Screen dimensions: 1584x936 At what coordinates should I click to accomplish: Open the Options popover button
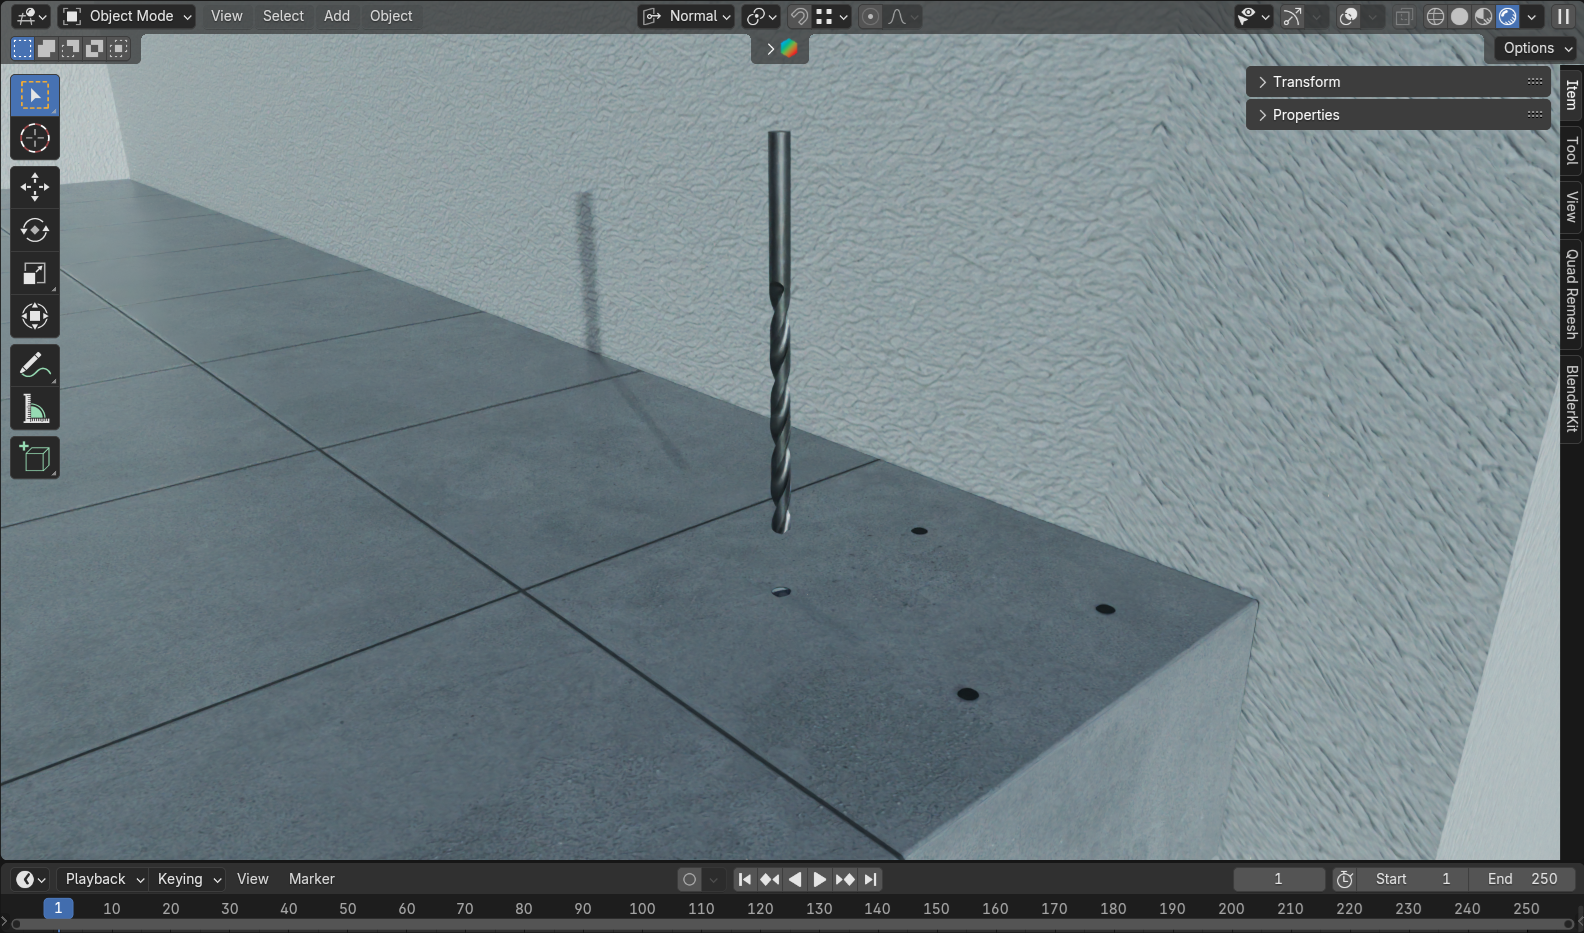1537,48
